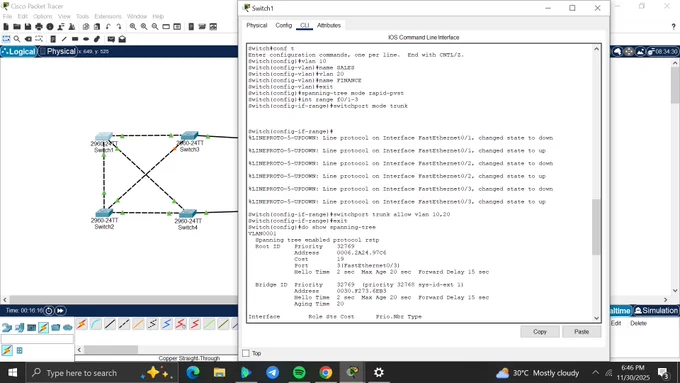Pick the Draw Line tool

coord(64,39)
